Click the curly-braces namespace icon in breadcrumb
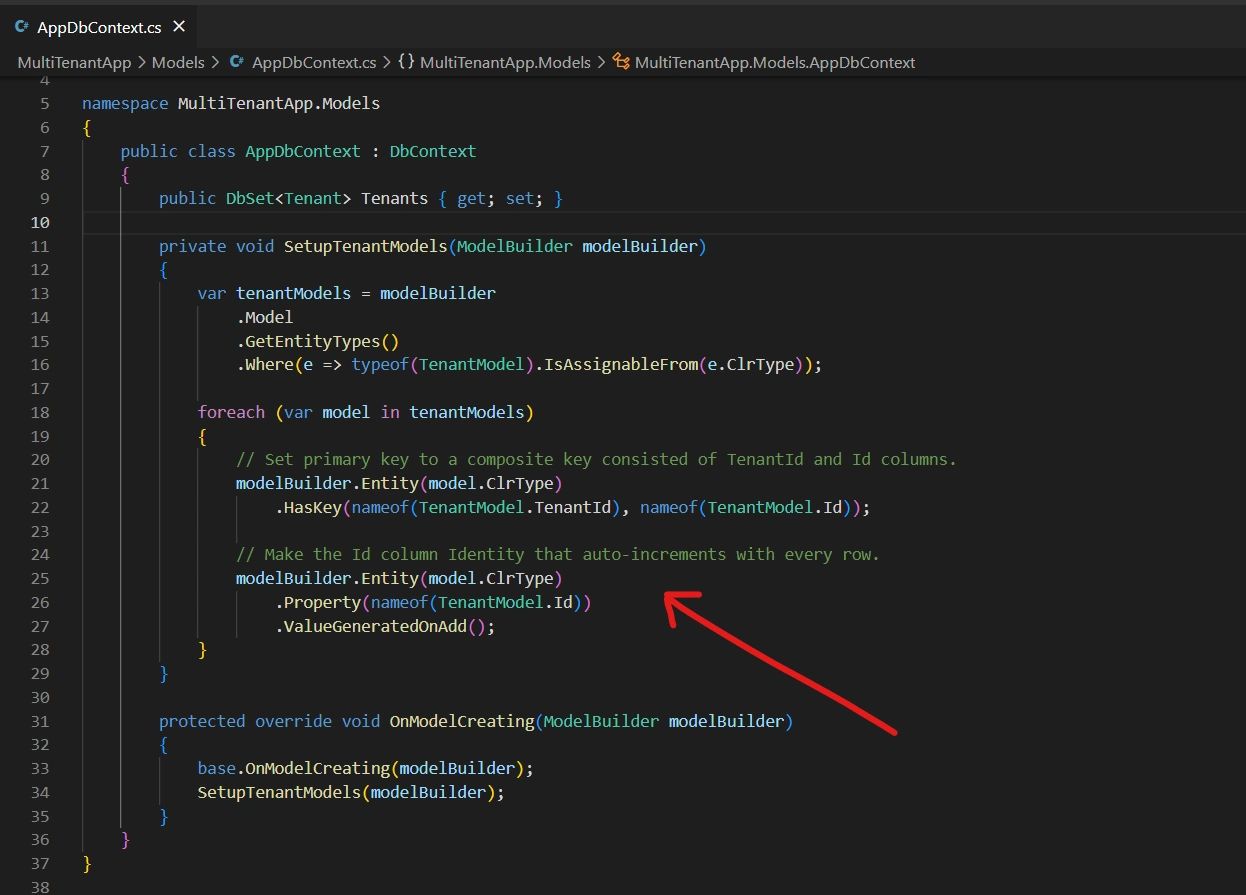The width and height of the screenshot is (1246, 895). (406, 62)
